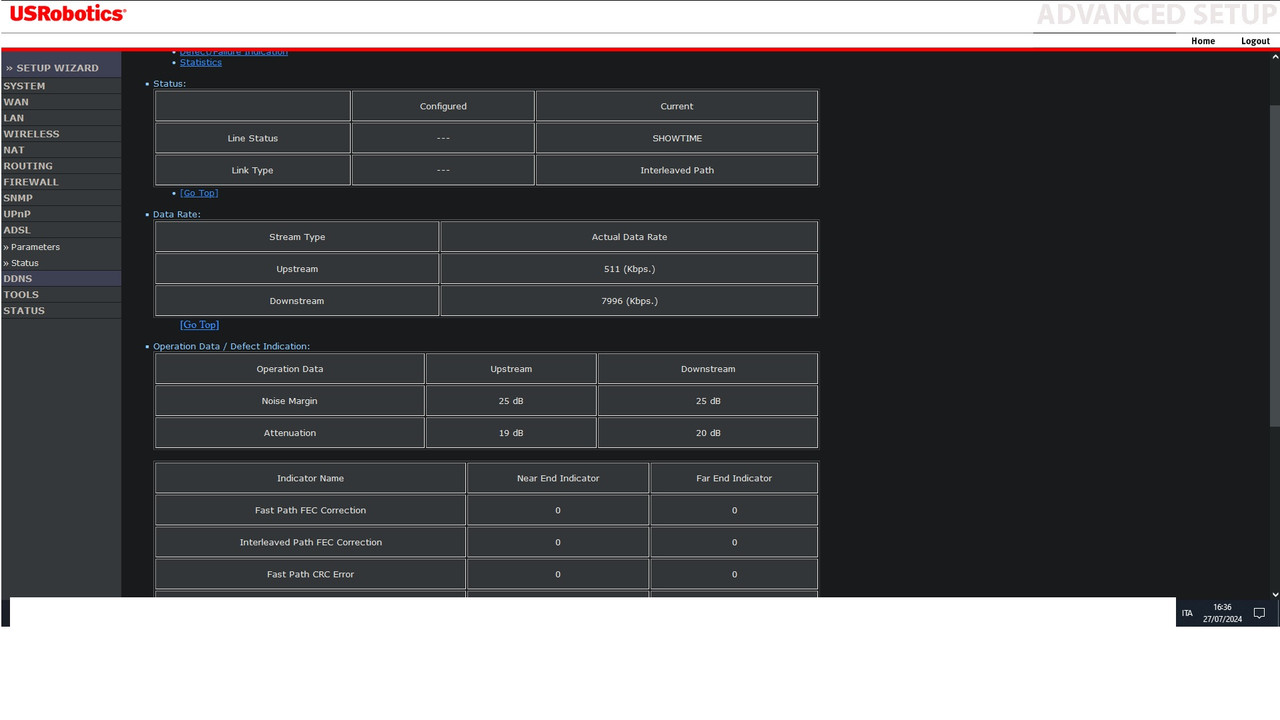The image size is (1280, 720).
Task: Click the Attenuation row label
Action: coord(289,433)
